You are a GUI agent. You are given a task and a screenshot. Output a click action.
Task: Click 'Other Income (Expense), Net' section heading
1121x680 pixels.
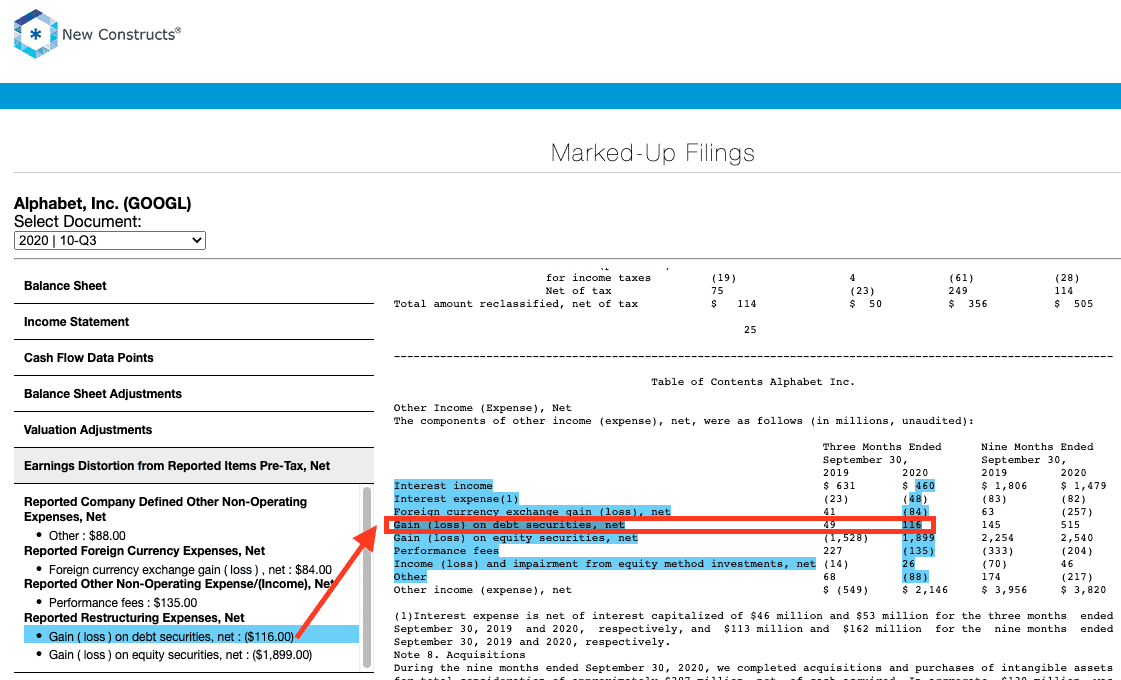483,408
